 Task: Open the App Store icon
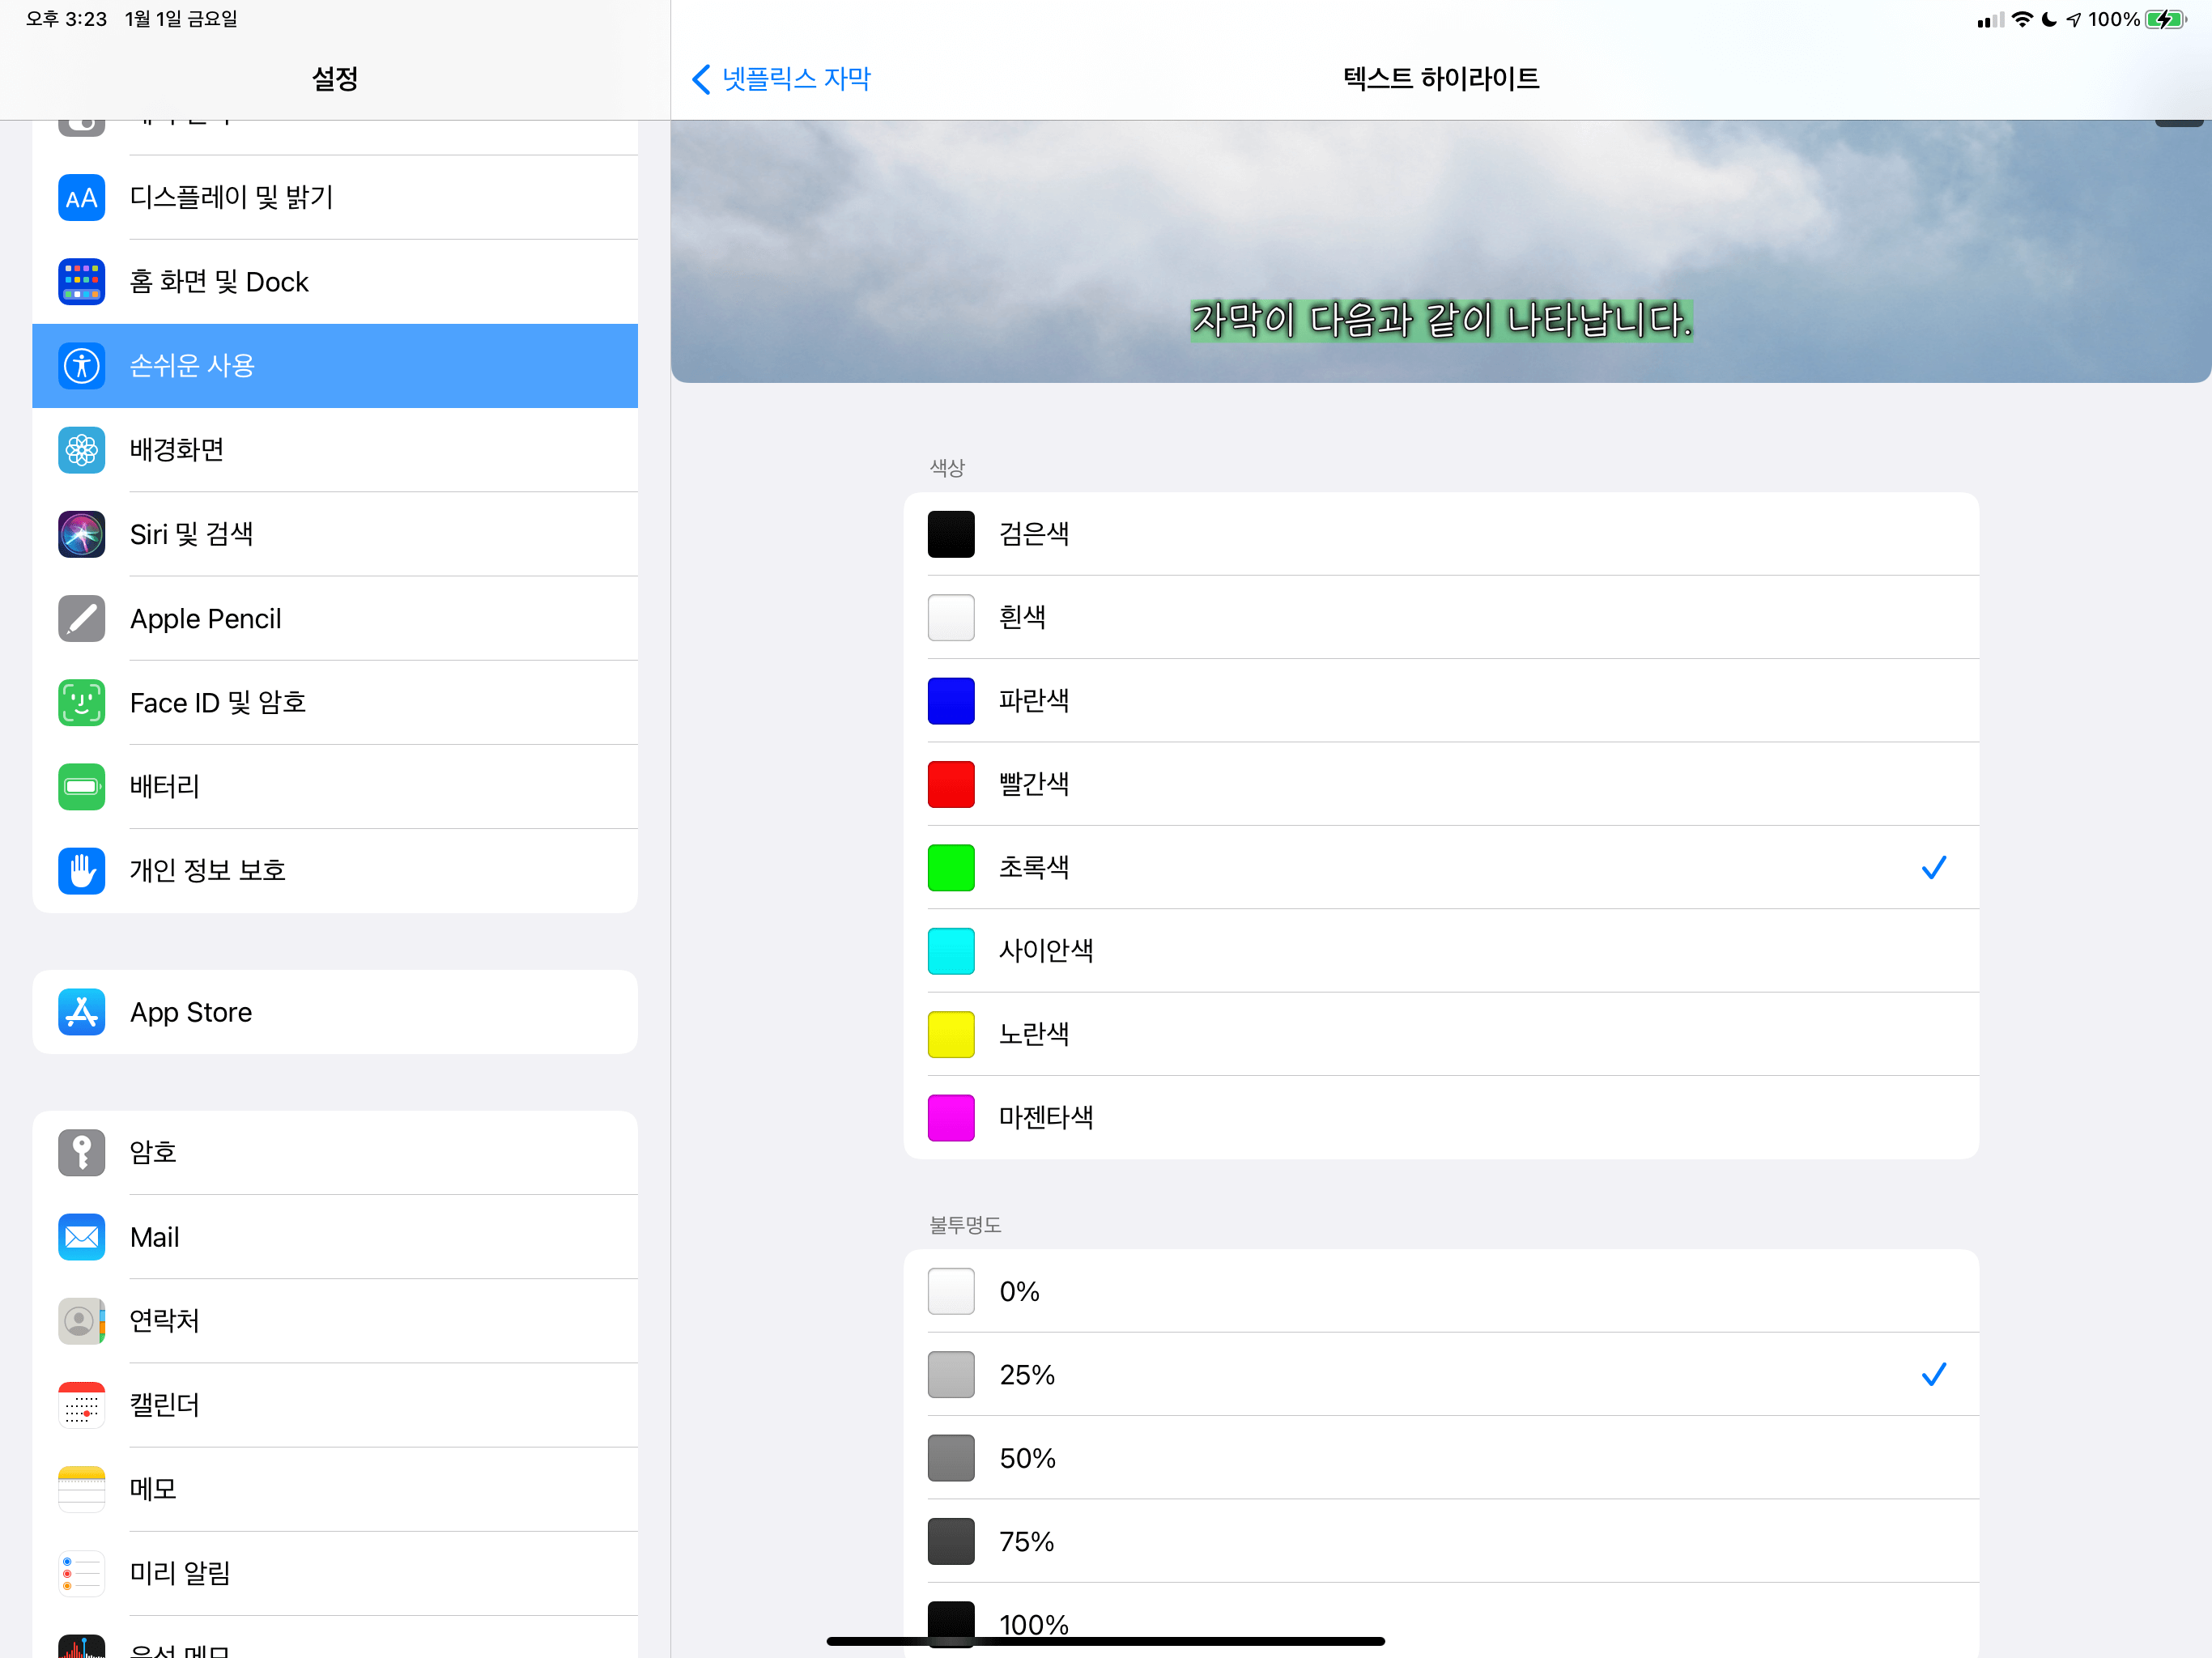[x=81, y=1012]
